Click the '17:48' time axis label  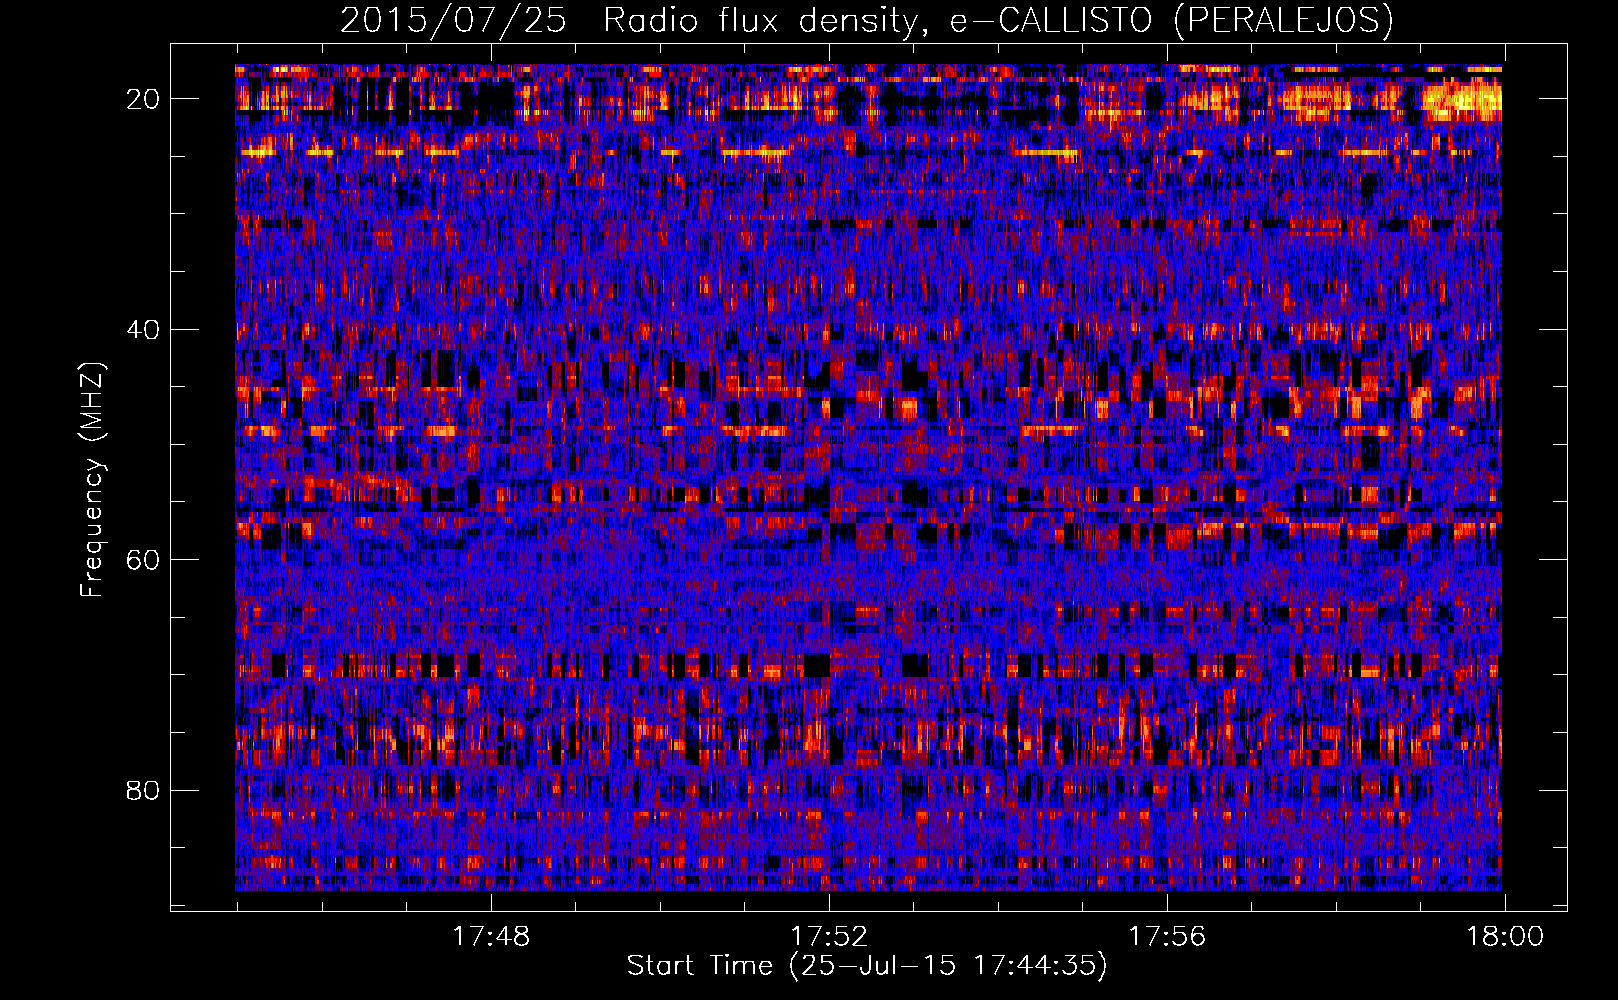click(491, 937)
